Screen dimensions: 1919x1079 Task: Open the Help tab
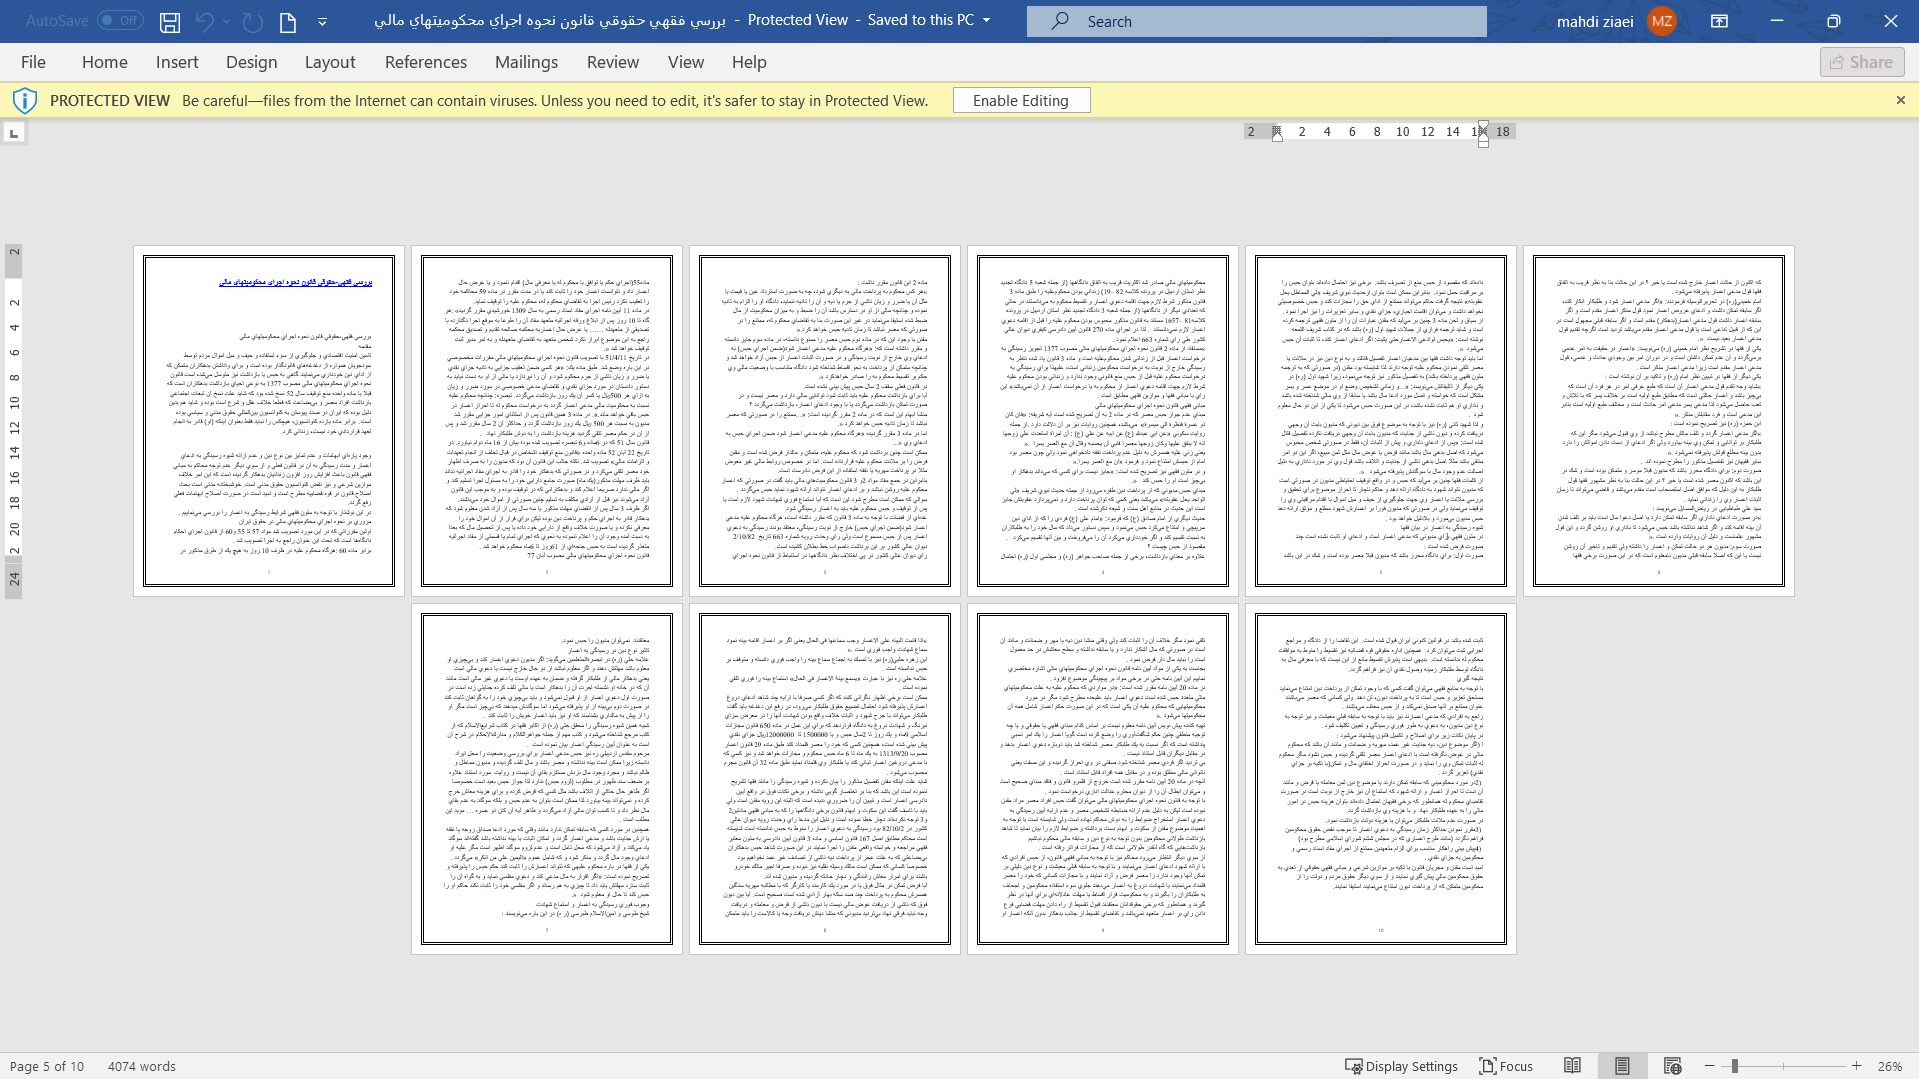click(x=749, y=62)
